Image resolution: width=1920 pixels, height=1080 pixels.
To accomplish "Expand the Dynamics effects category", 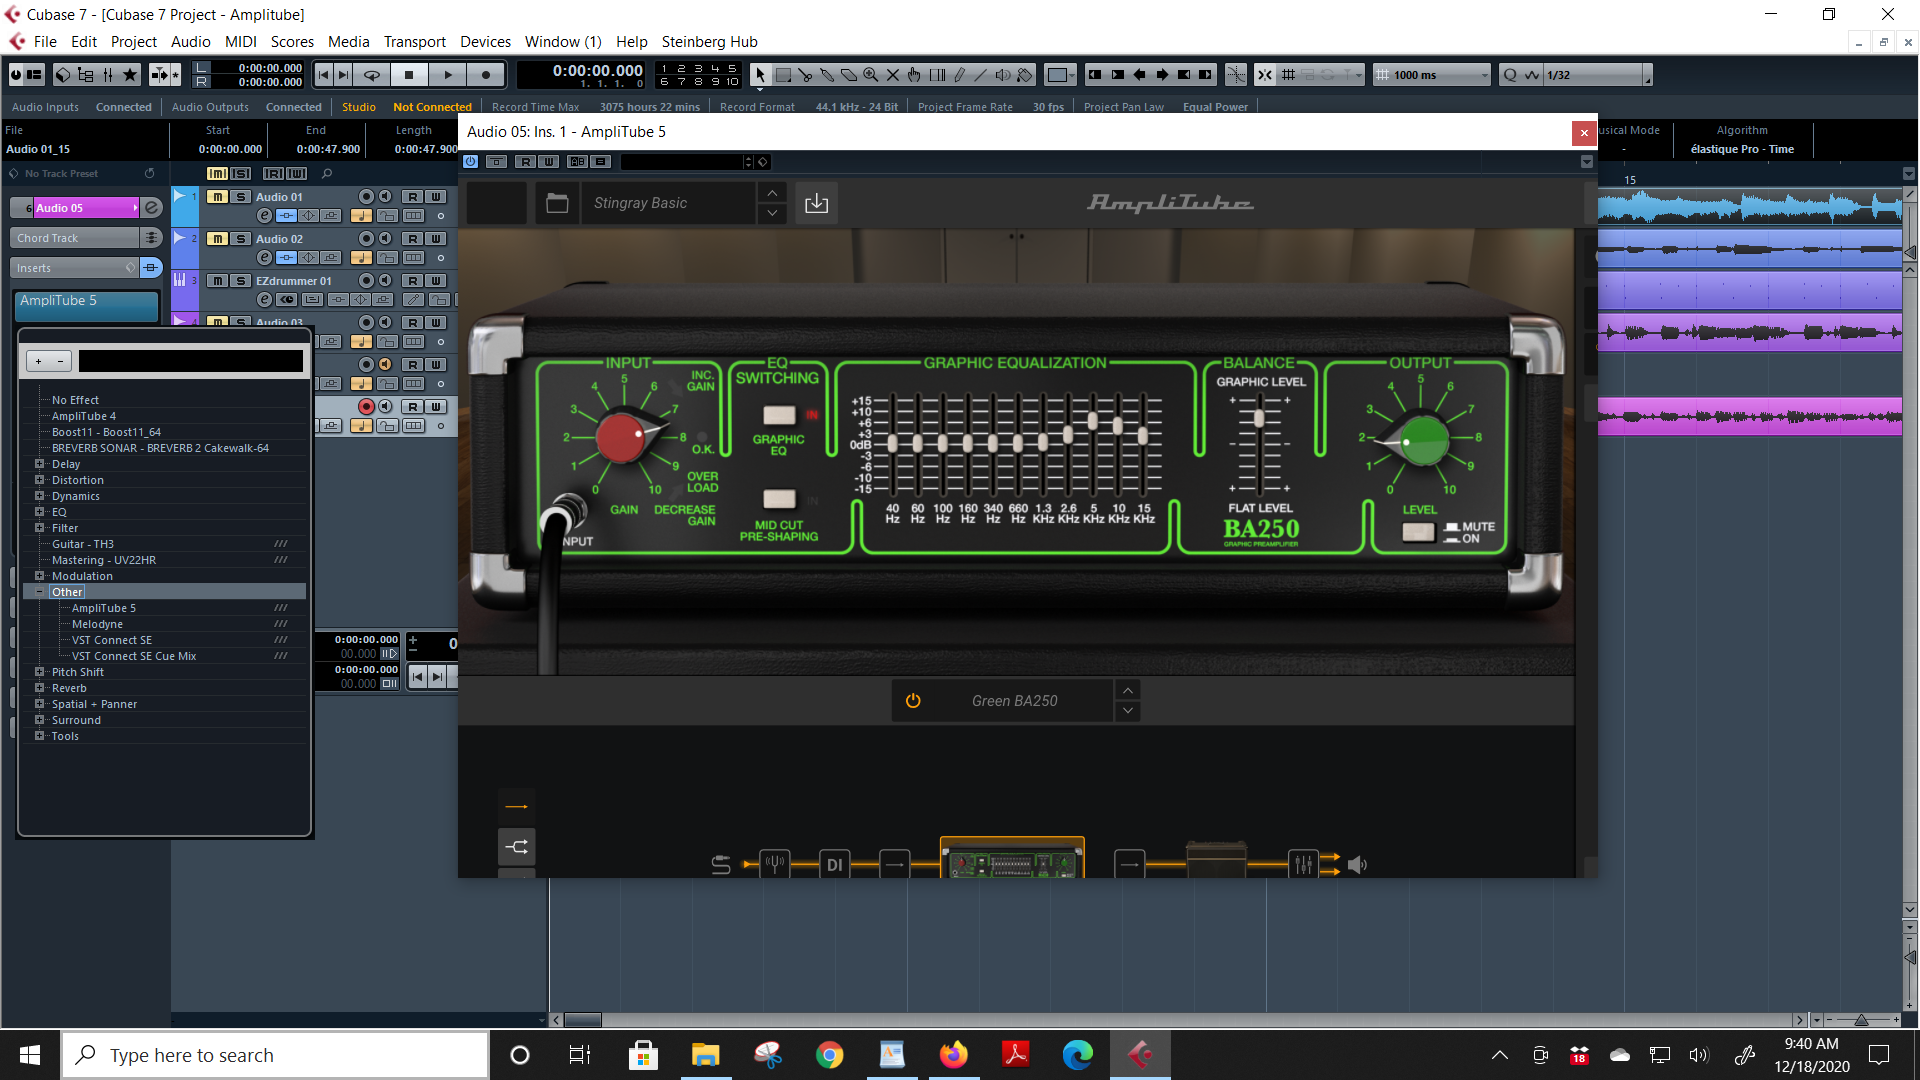I will click(x=40, y=496).
